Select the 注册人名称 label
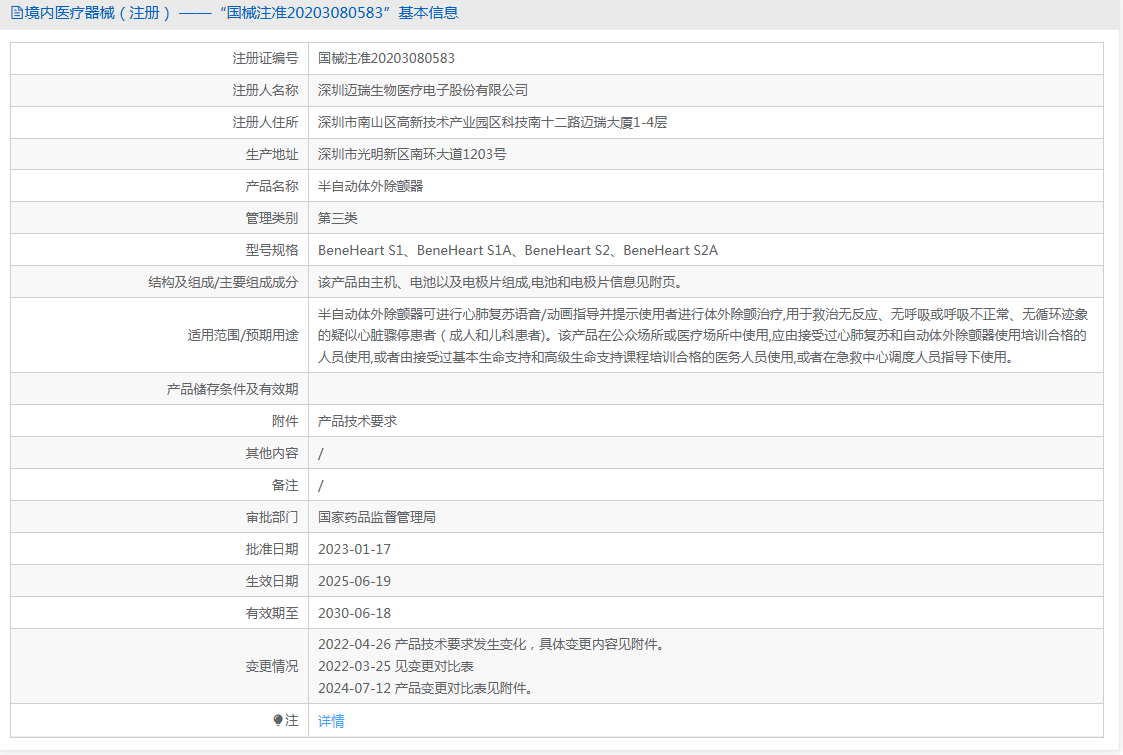This screenshot has height=755, width=1123. (265, 90)
